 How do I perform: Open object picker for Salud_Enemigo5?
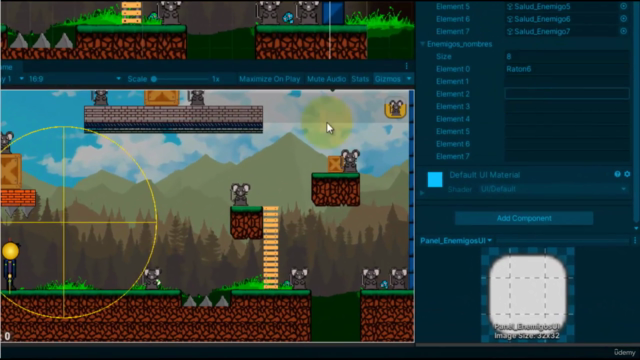coord(623,6)
